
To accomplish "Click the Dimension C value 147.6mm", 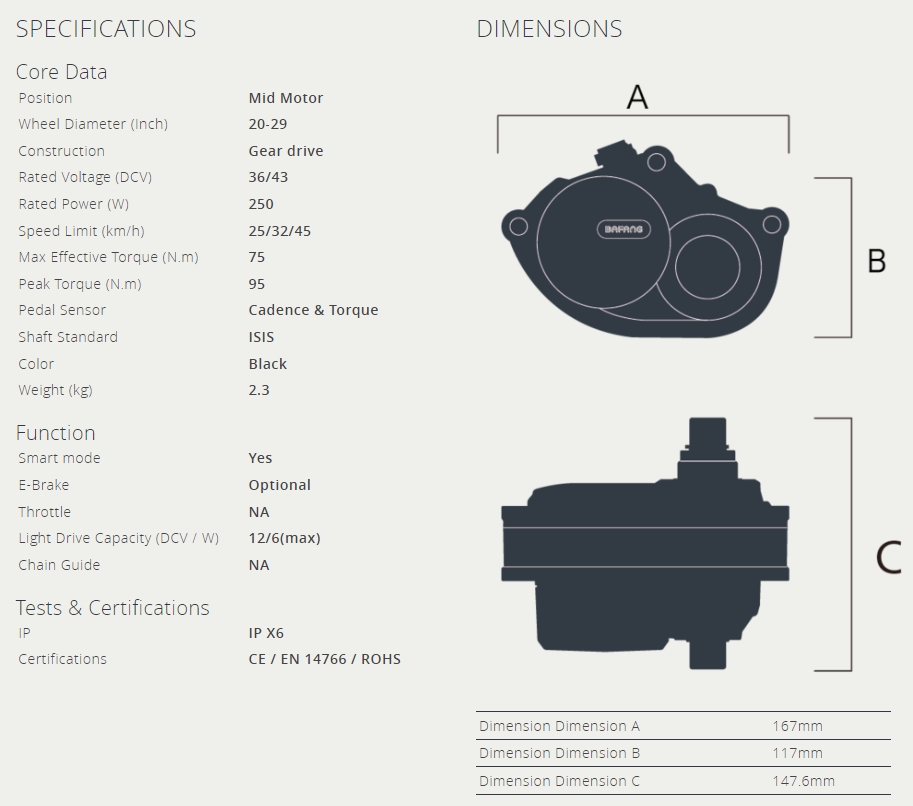I will 803,781.
